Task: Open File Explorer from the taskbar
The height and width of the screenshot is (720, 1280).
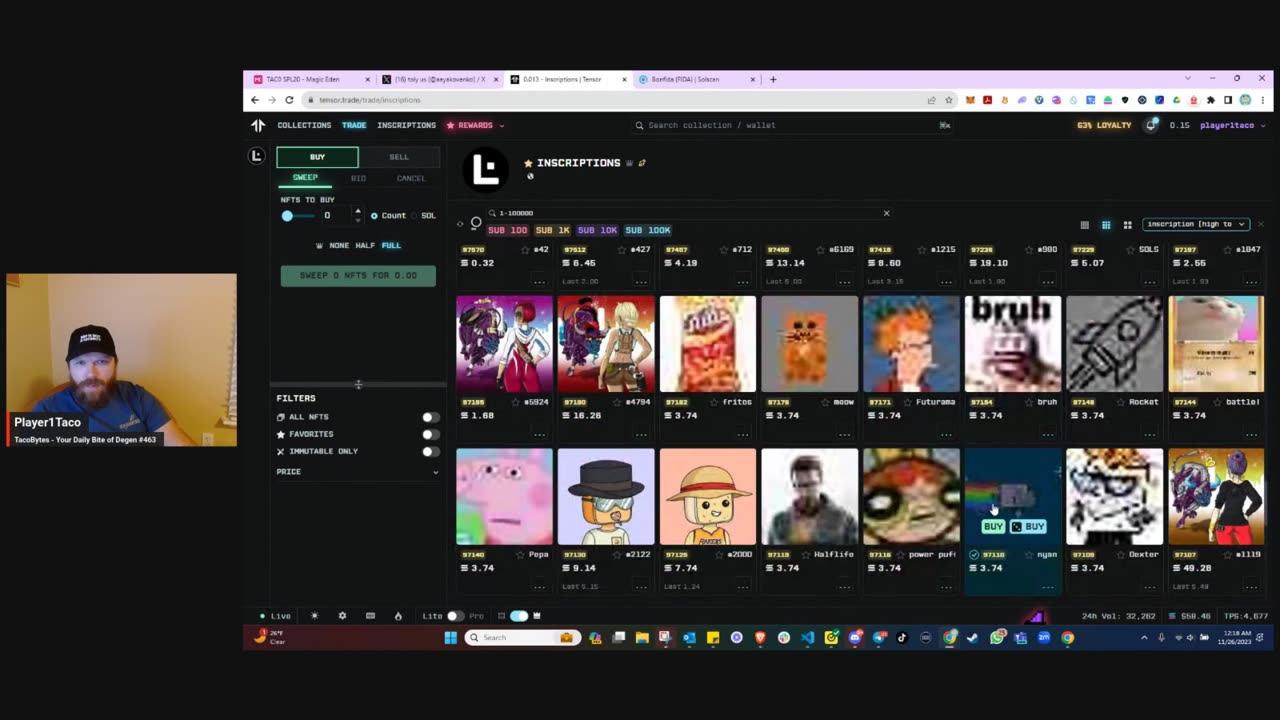Action: coord(642,638)
